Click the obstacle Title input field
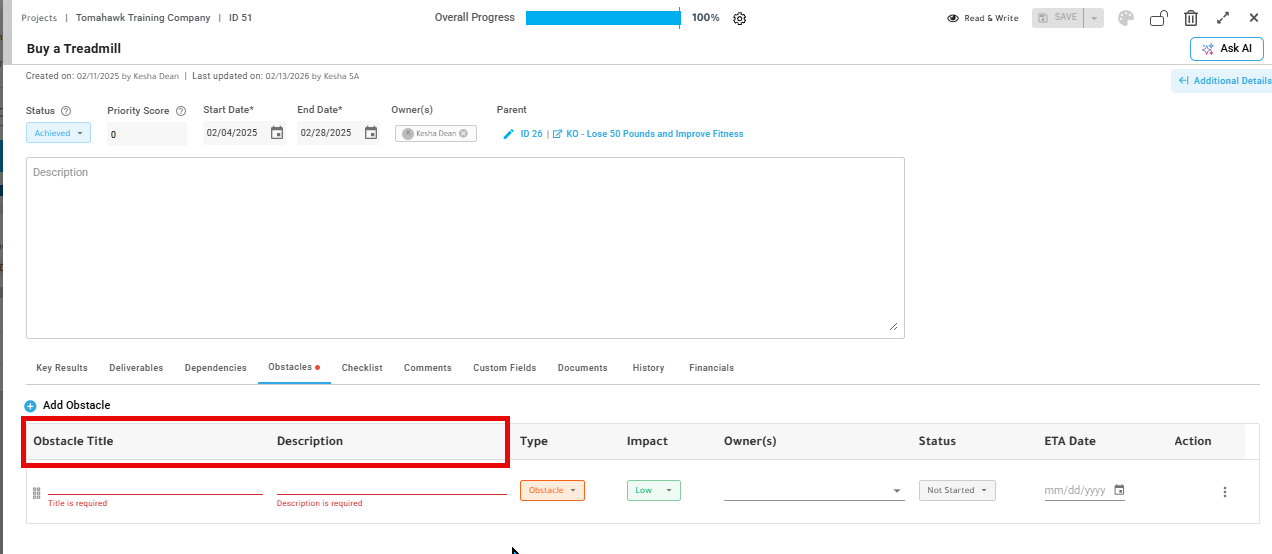This screenshot has width=1272, height=554. [x=155, y=486]
